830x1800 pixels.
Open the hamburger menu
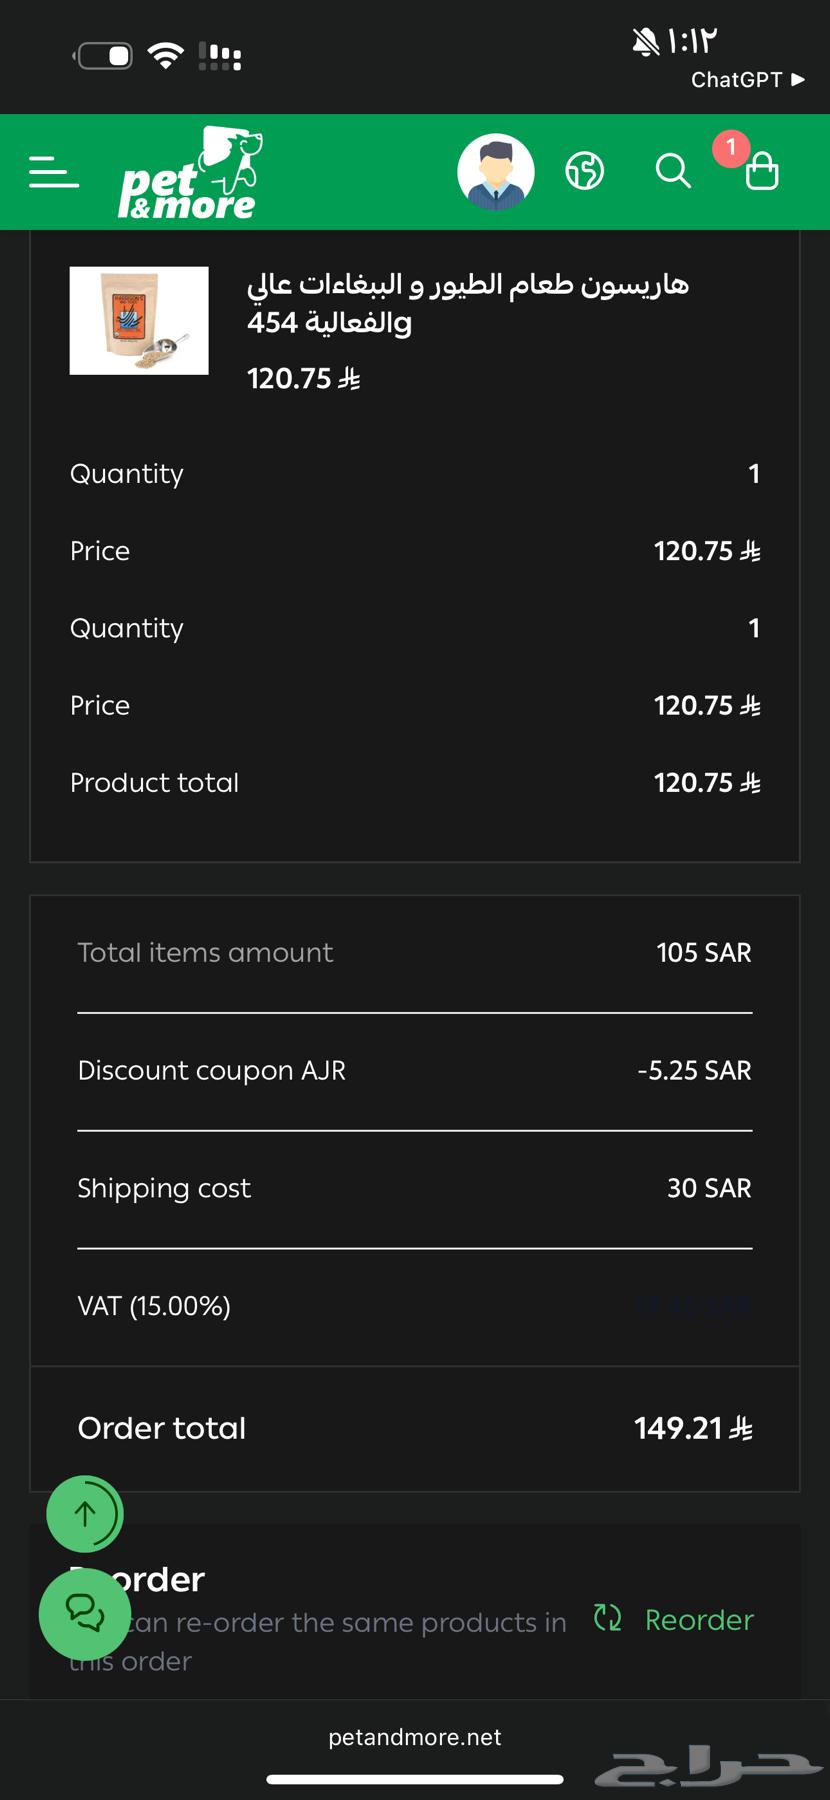(x=54, y=172)
